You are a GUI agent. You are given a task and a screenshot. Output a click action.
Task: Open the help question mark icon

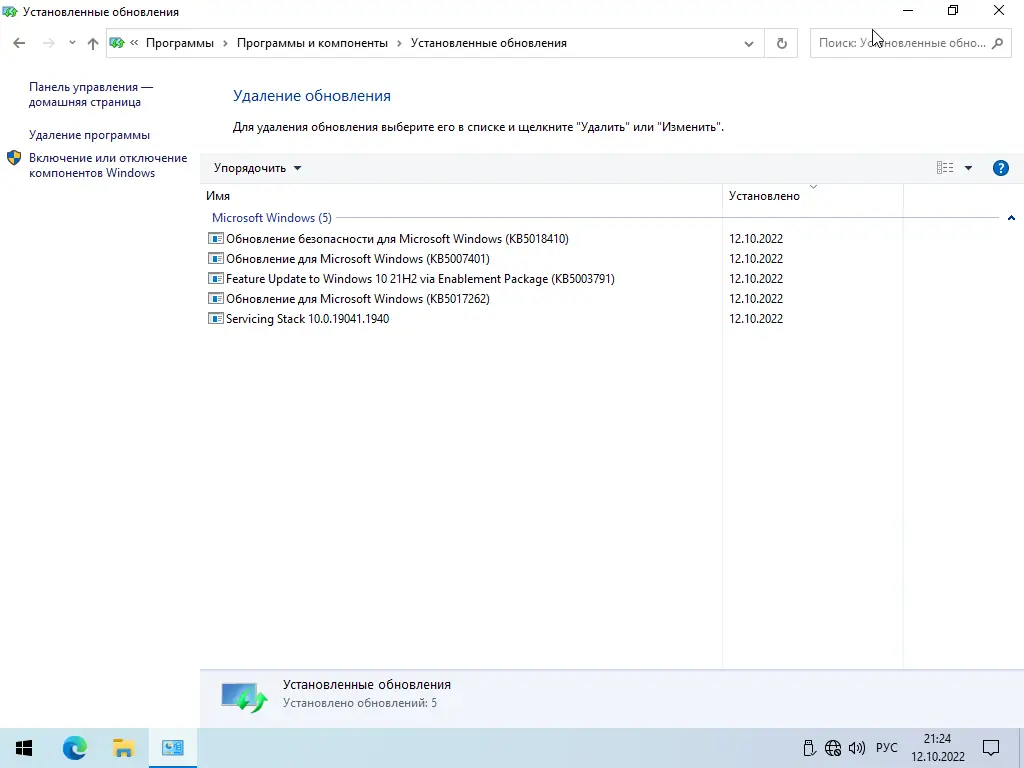tap(1000, 168)
